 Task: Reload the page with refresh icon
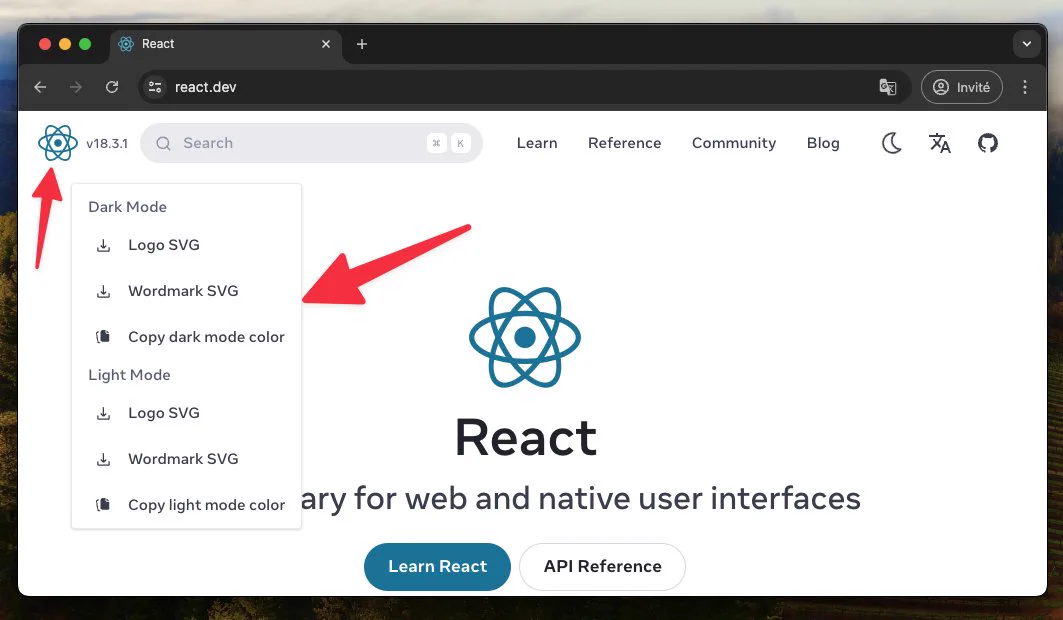coord(112,87)
